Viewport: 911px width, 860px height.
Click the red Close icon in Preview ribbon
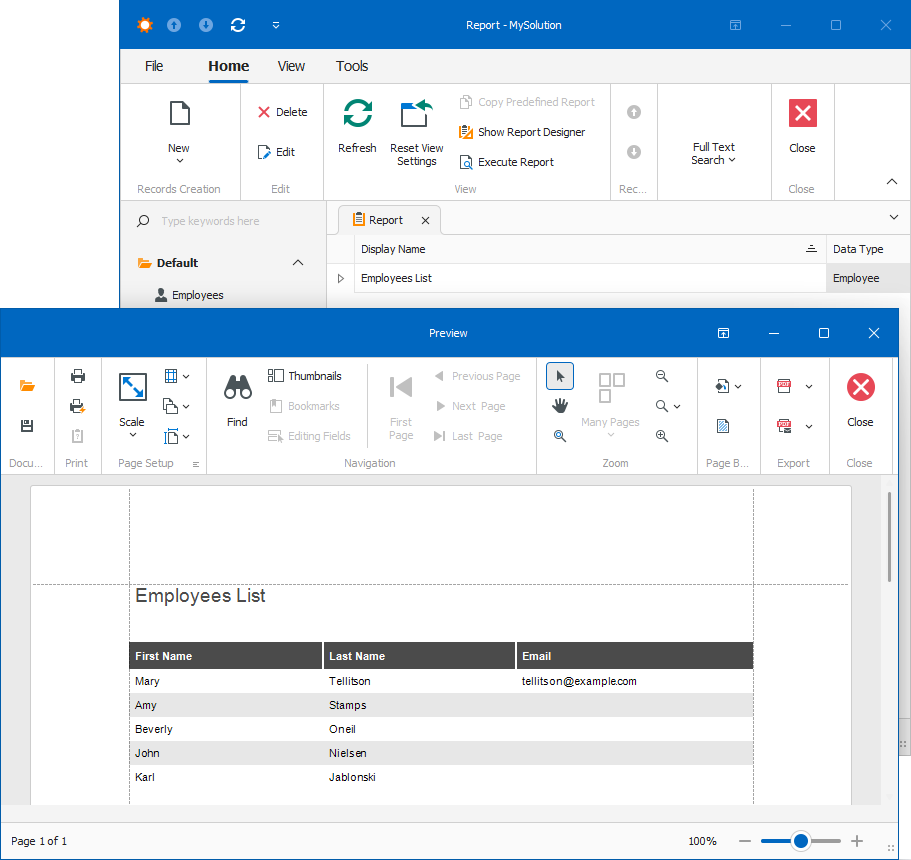[860, 388]
